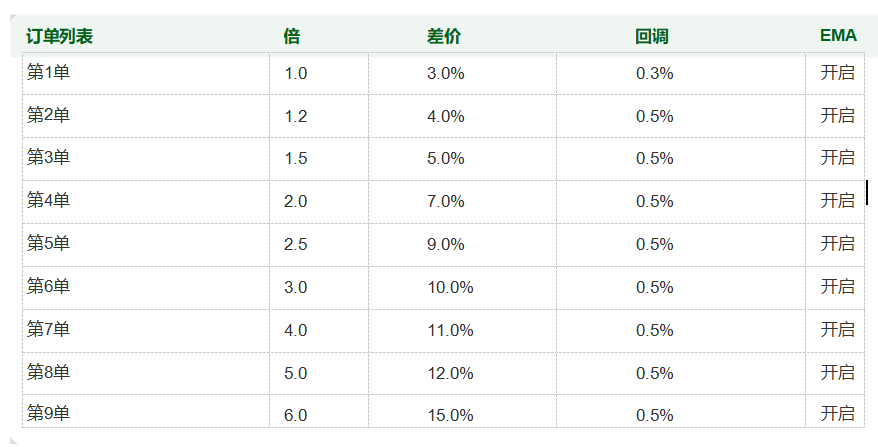Select the EMA column header
The image size is (878, 447).
(838, 36)
